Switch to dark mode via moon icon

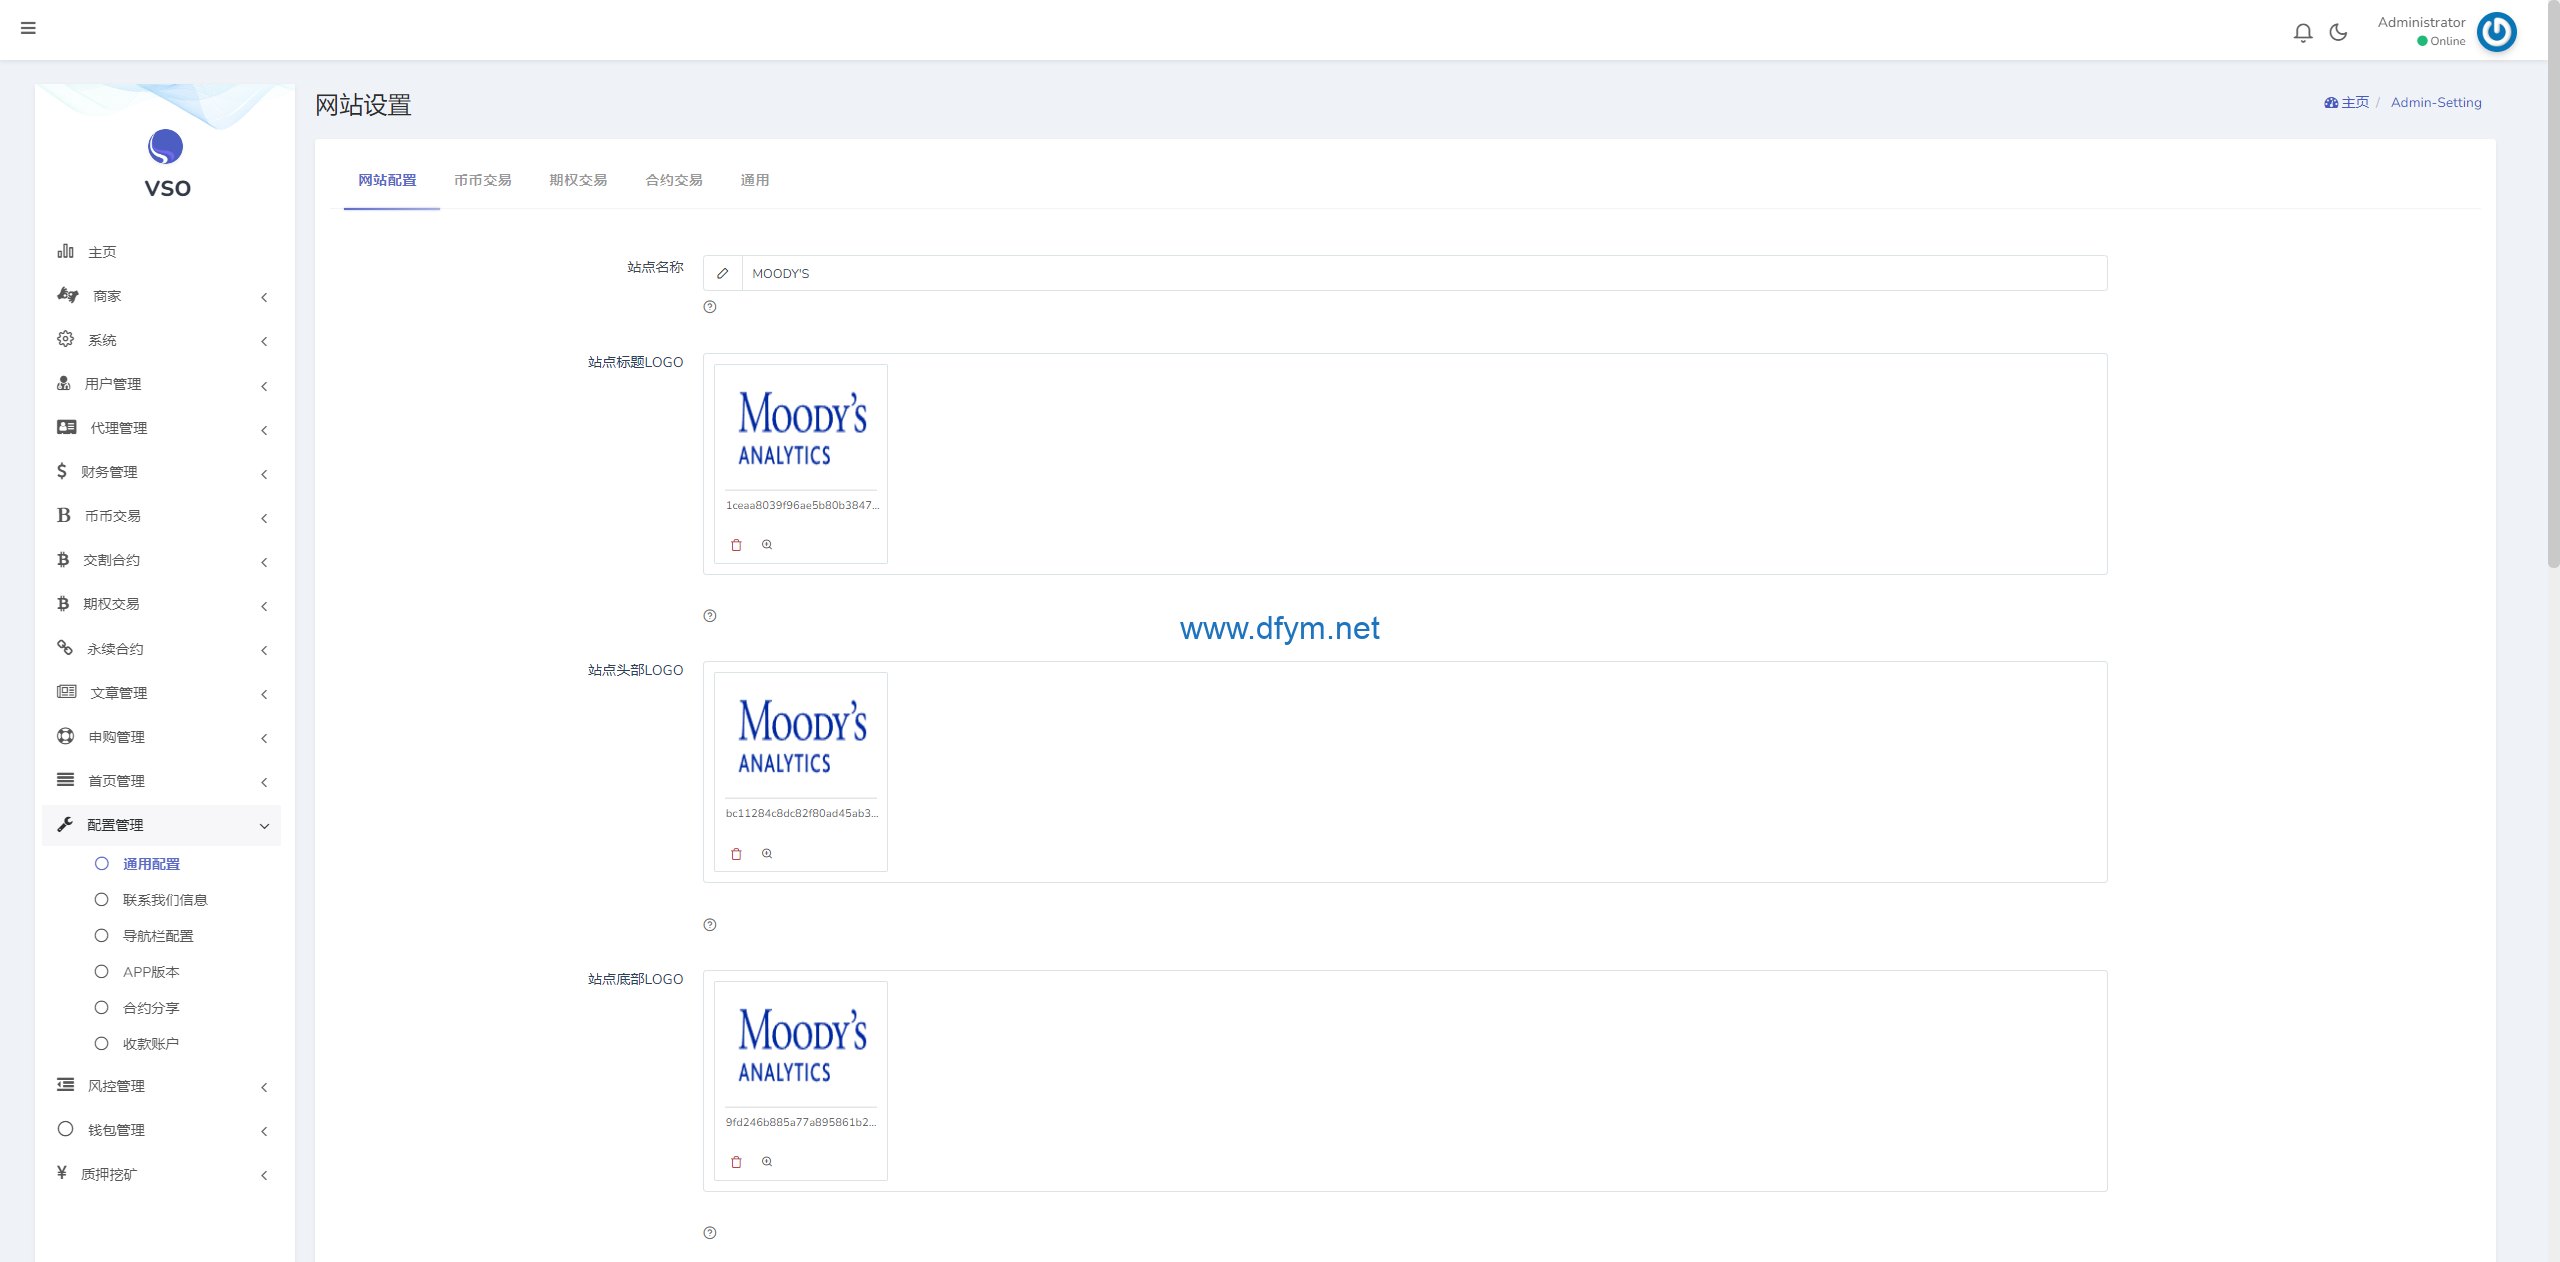pyautogui.click(x=2338, y=33)
